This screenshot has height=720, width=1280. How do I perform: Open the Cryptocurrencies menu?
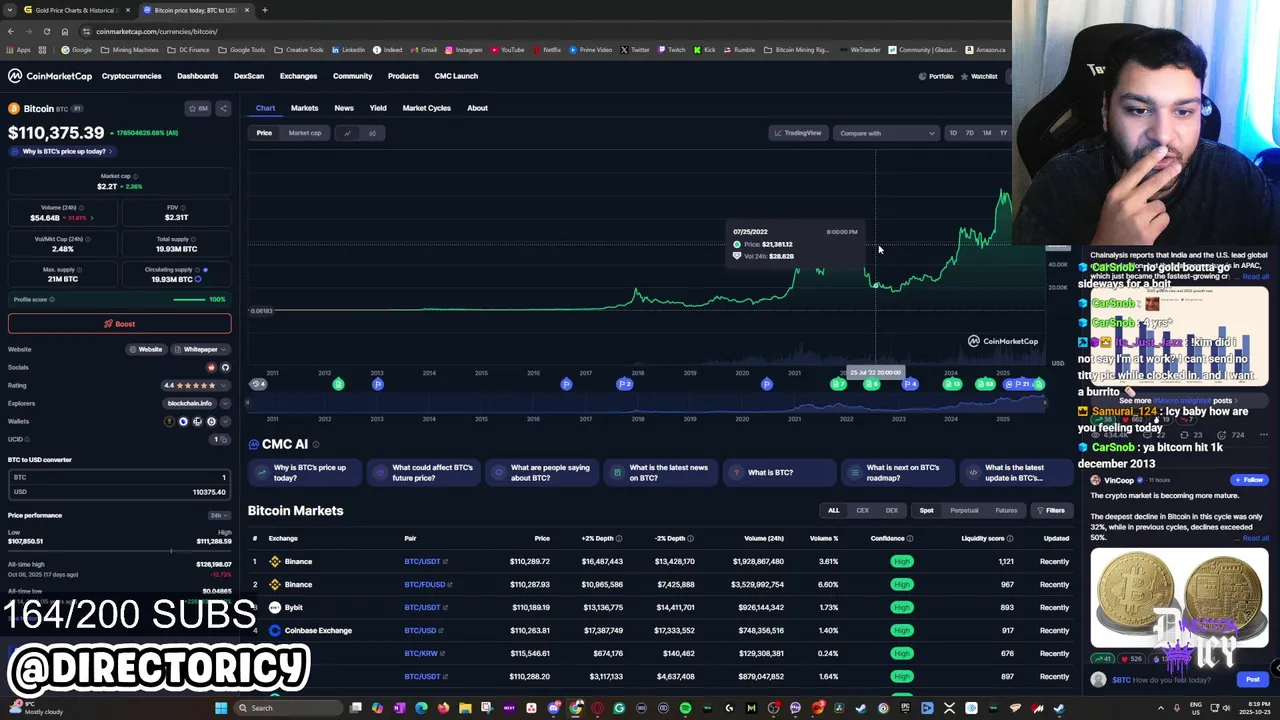(131, 76)
